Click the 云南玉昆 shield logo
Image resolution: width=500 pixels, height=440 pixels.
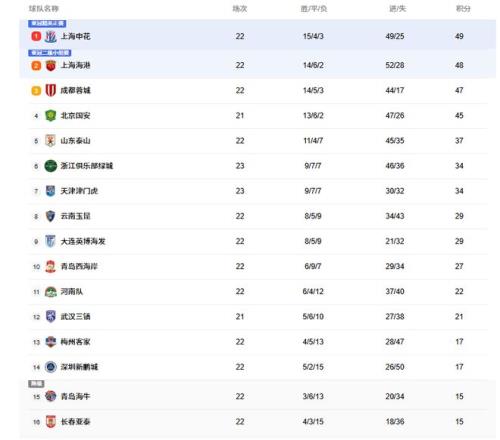point(51,216)
